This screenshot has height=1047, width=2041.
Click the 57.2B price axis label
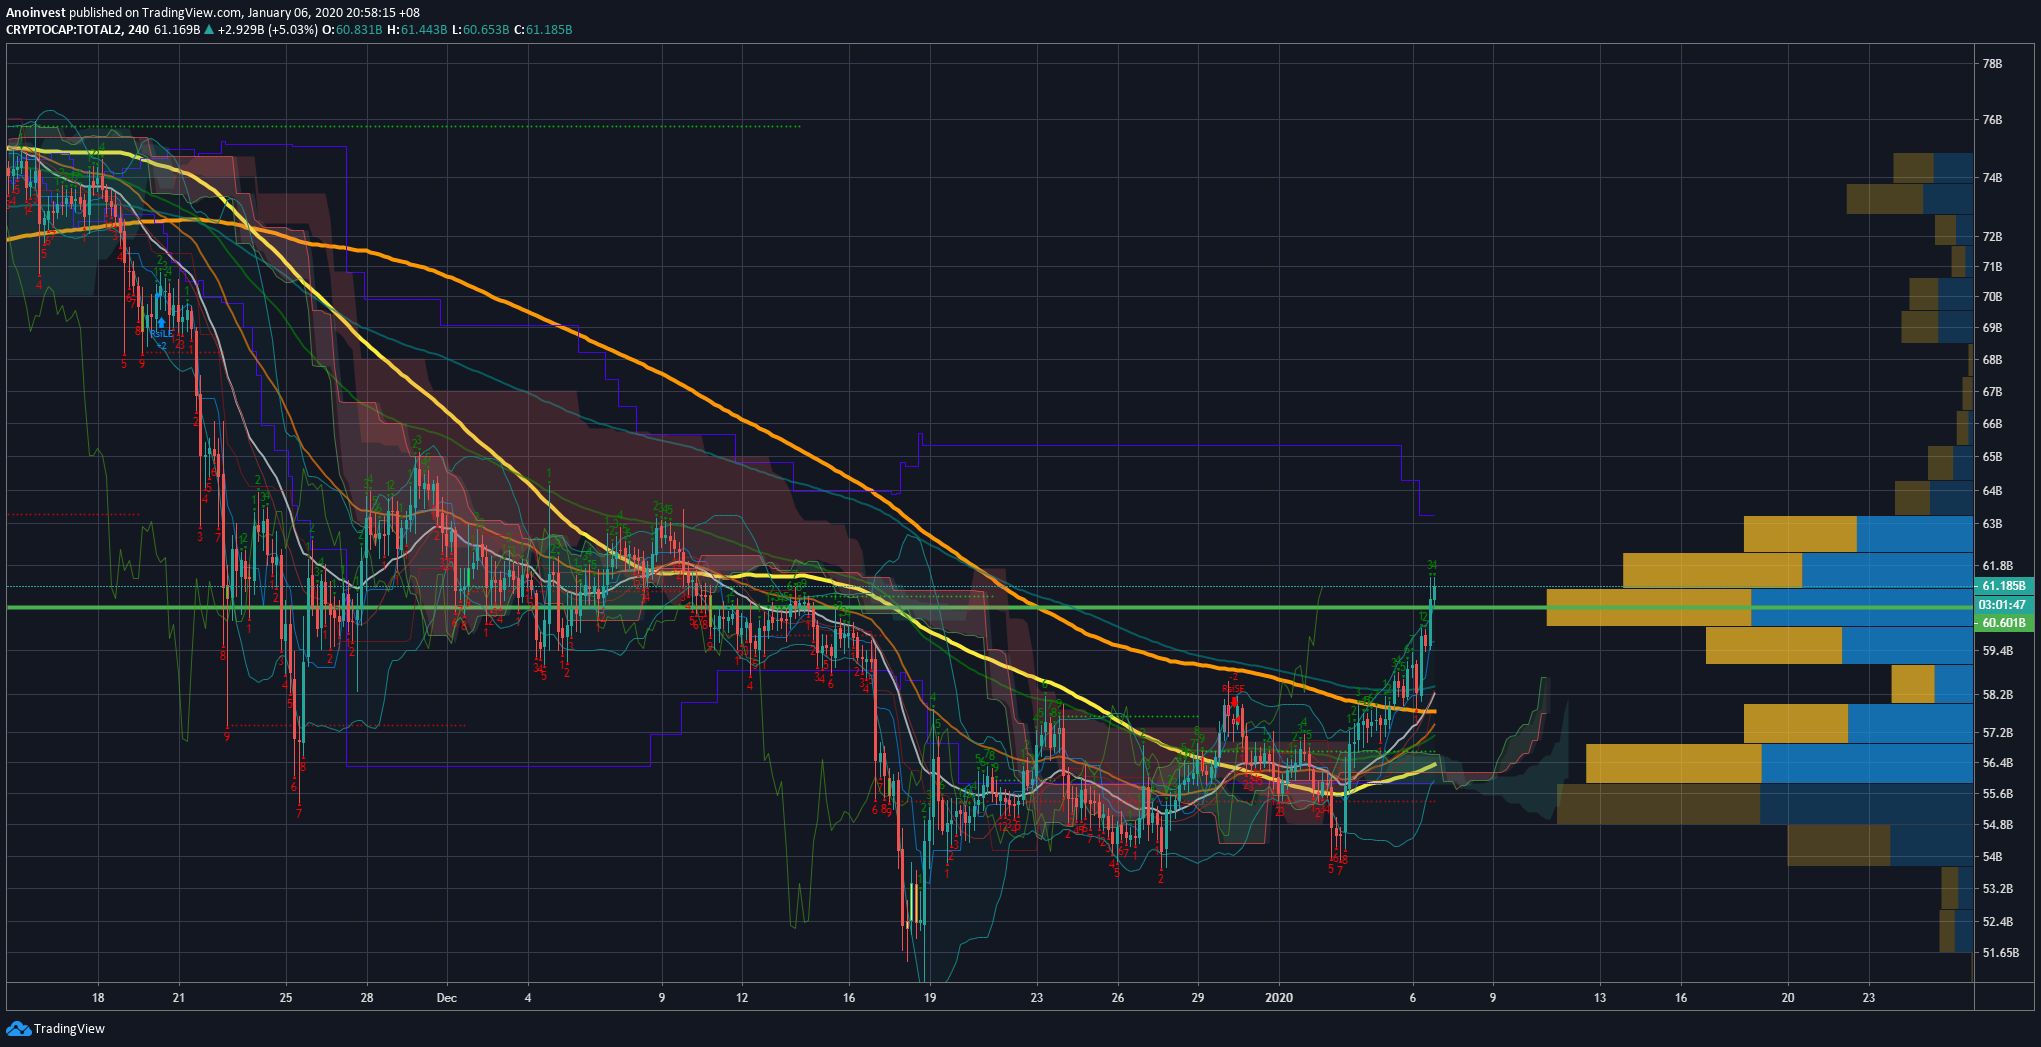(1997, 733)
